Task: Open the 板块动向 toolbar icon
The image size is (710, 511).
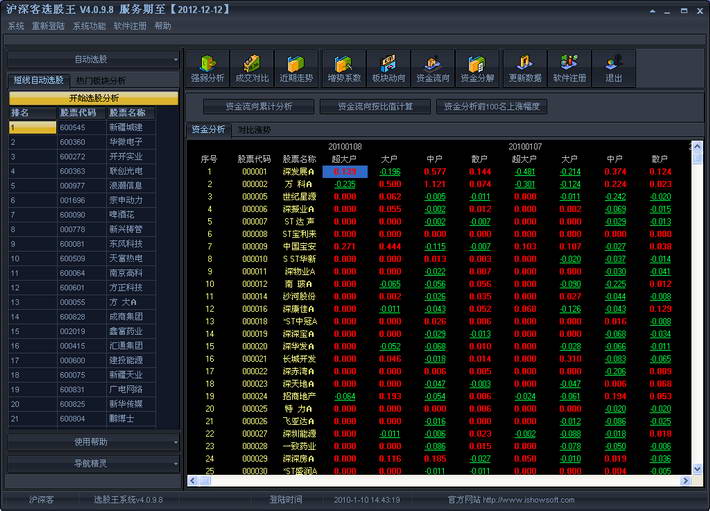Action: (389, 68)
